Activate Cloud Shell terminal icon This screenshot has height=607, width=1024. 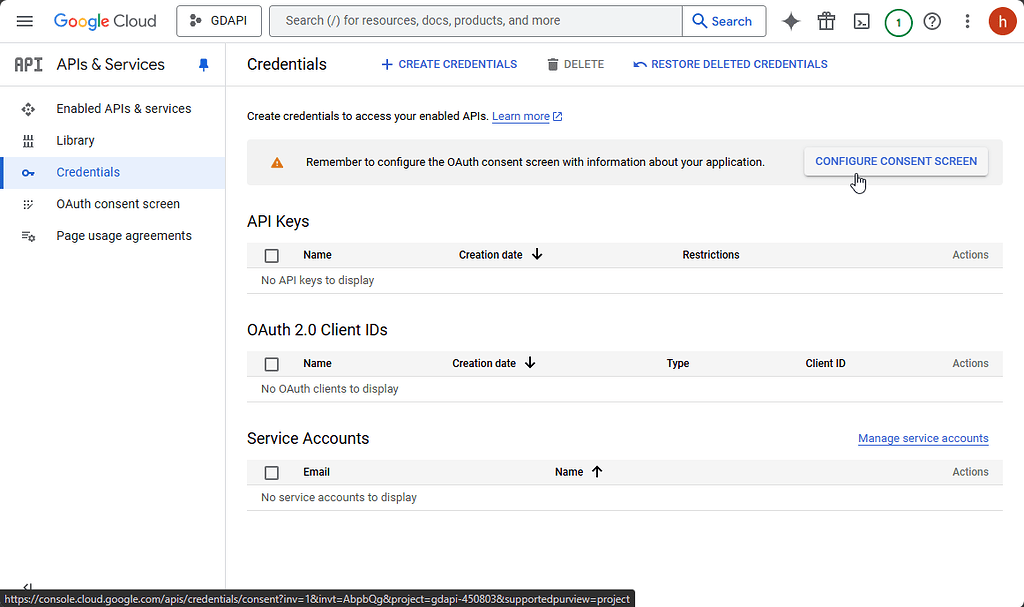pyautogui.click(x=861, y=22)
